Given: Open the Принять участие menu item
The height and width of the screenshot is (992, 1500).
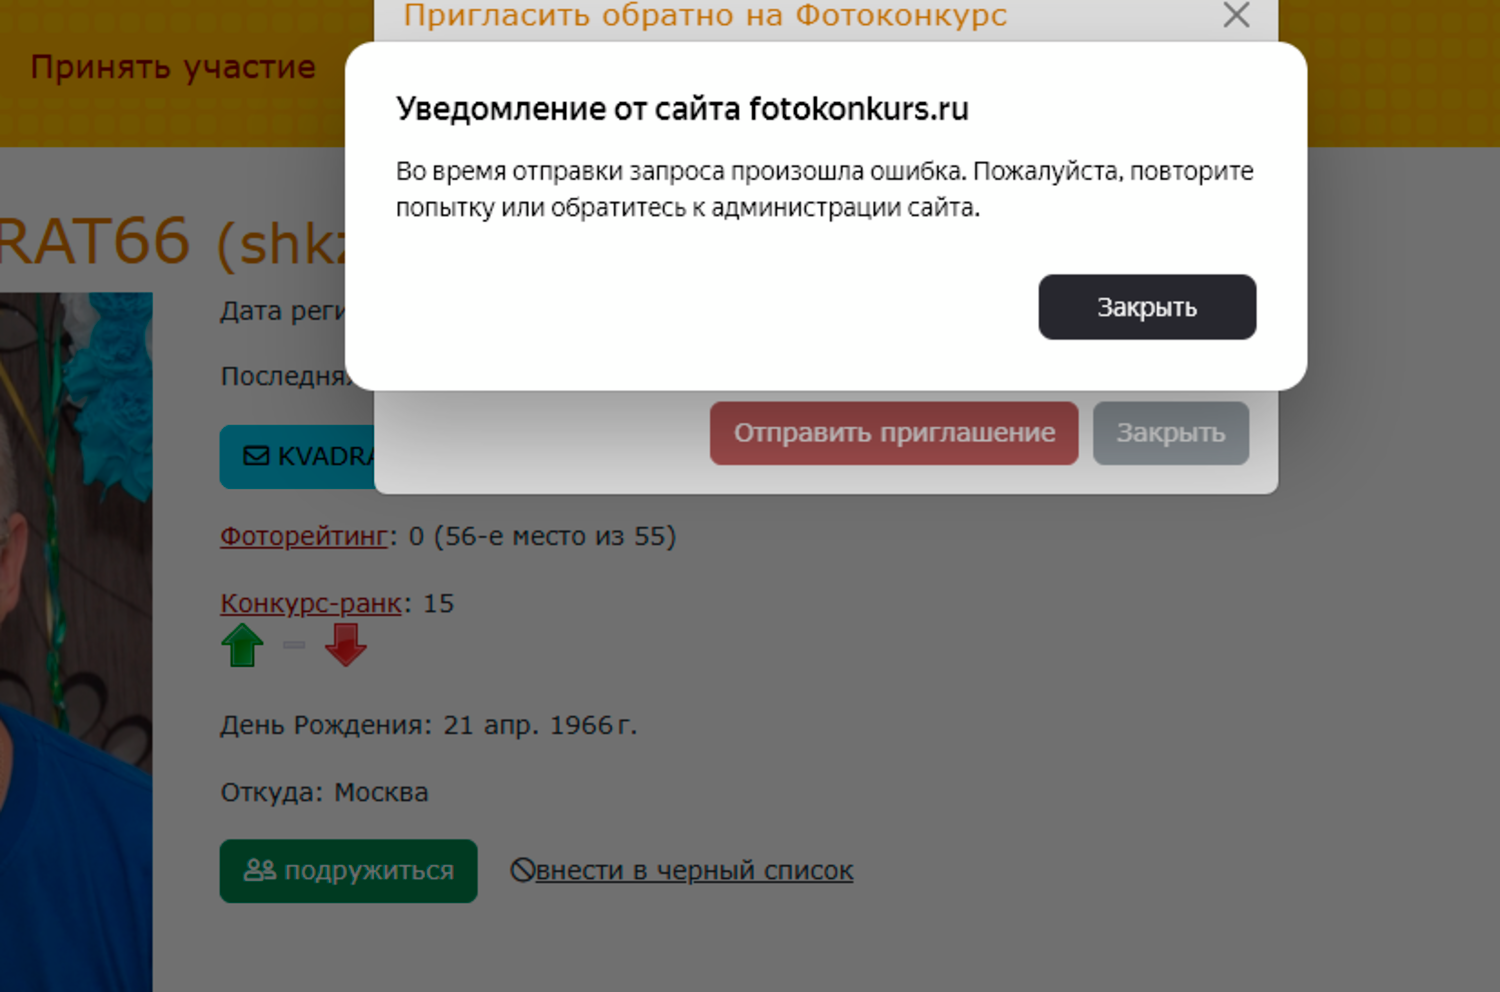Looking at the screenshot, I should (173, 67).
